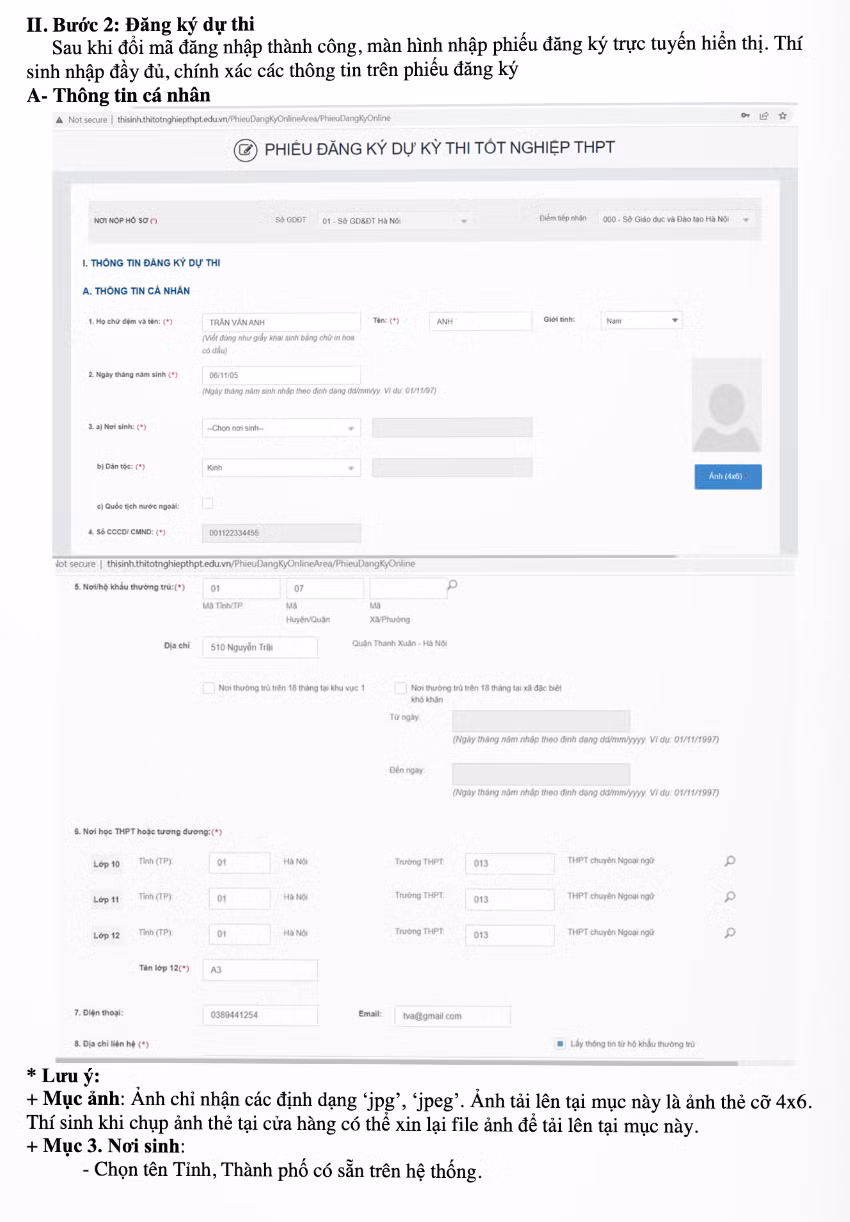Click the bookmark star icon in address bar
The height and width of the screenshot is (1222, 850).
782,117
